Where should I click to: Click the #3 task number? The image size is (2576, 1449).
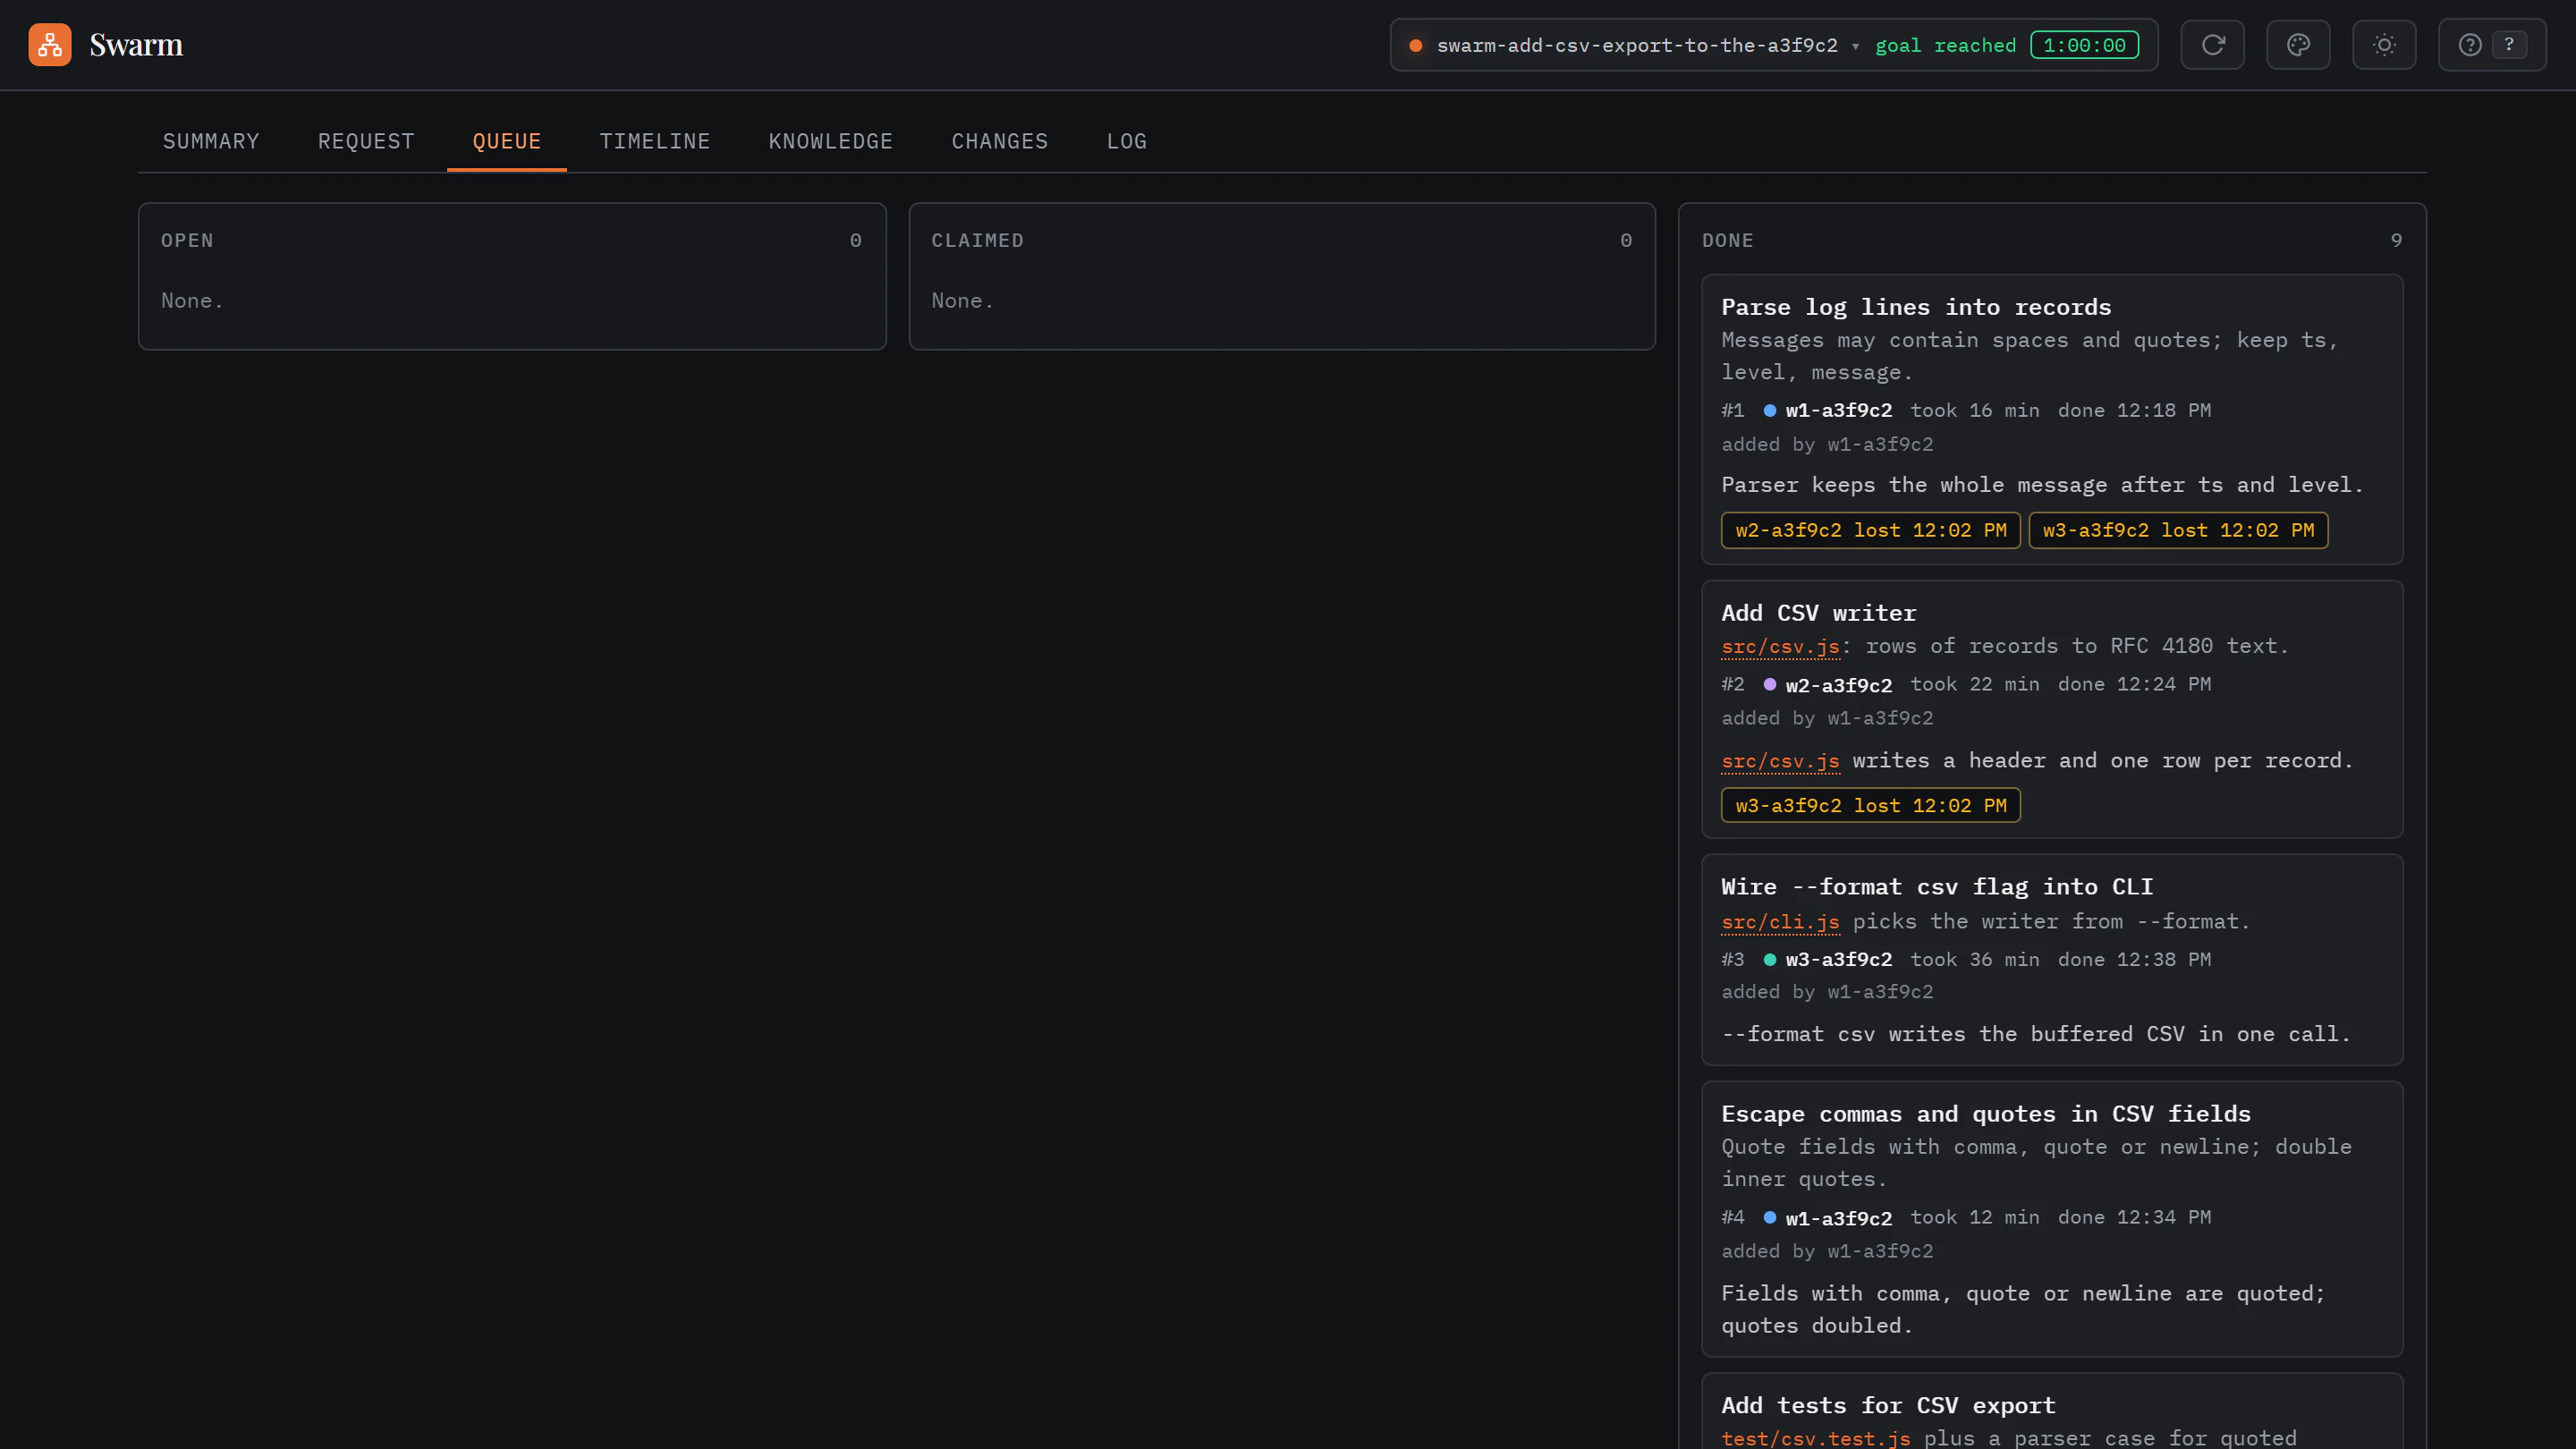1733,959
